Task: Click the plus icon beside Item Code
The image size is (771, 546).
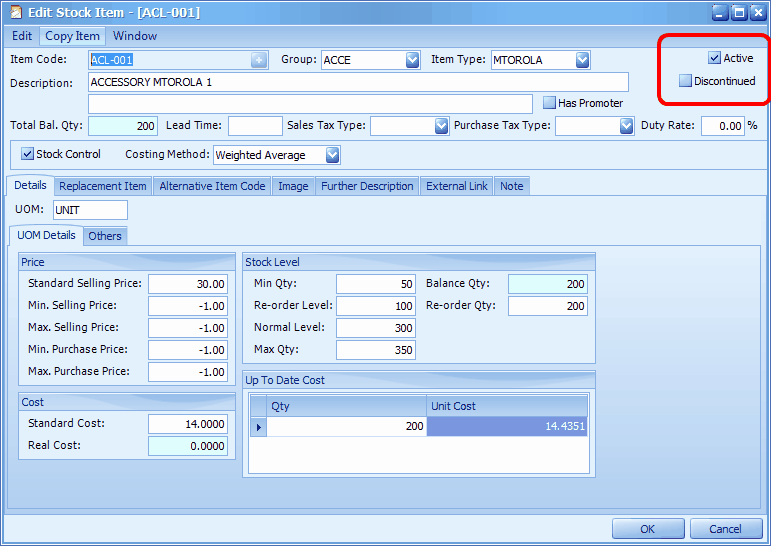Action: 259,60
